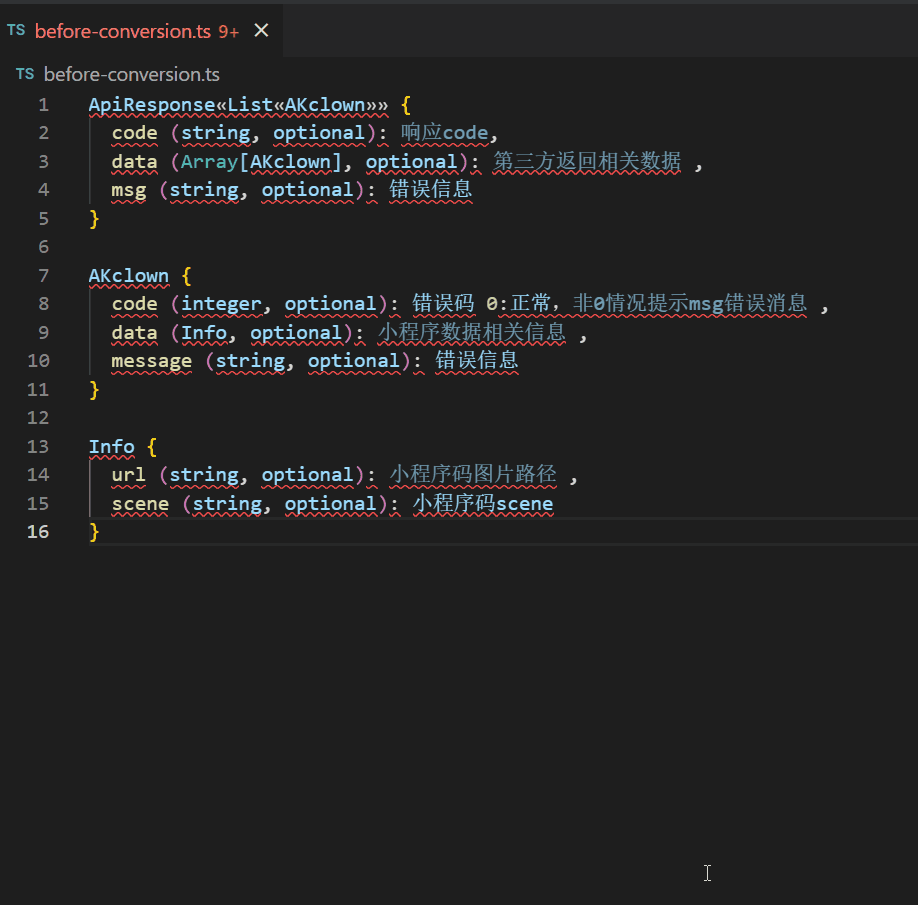Click the opening brace after AKclown on line 7
The height and width of the screenshot is (905, 918).
coord(187,276)
